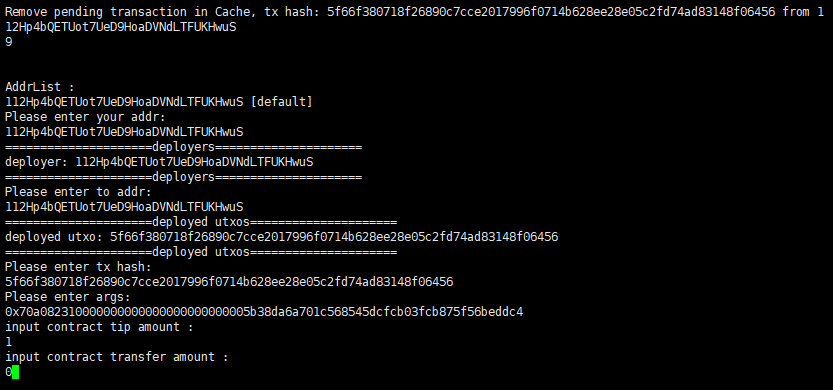This screenshot has width=833, height=390.
Task: Click the standalone '9' output line
Action: pos(8,41)
